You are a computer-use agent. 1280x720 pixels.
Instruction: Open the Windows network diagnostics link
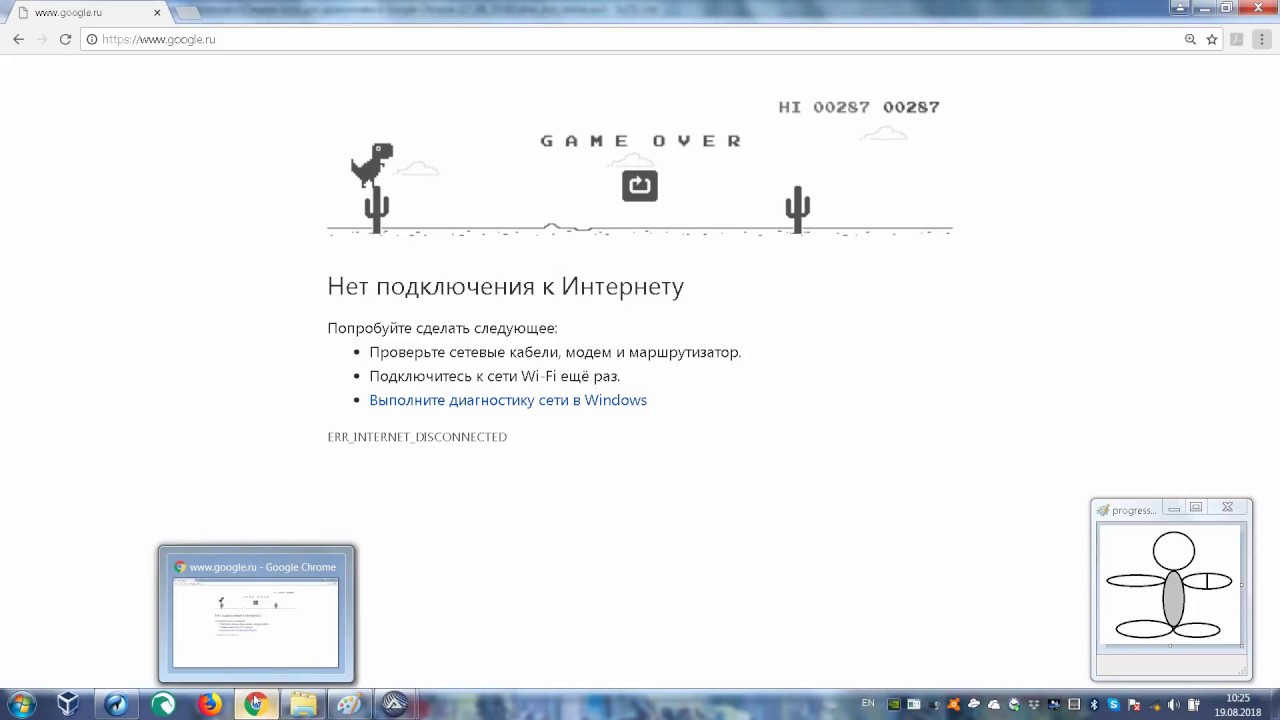pyautogui.click(x=508, y=400)
